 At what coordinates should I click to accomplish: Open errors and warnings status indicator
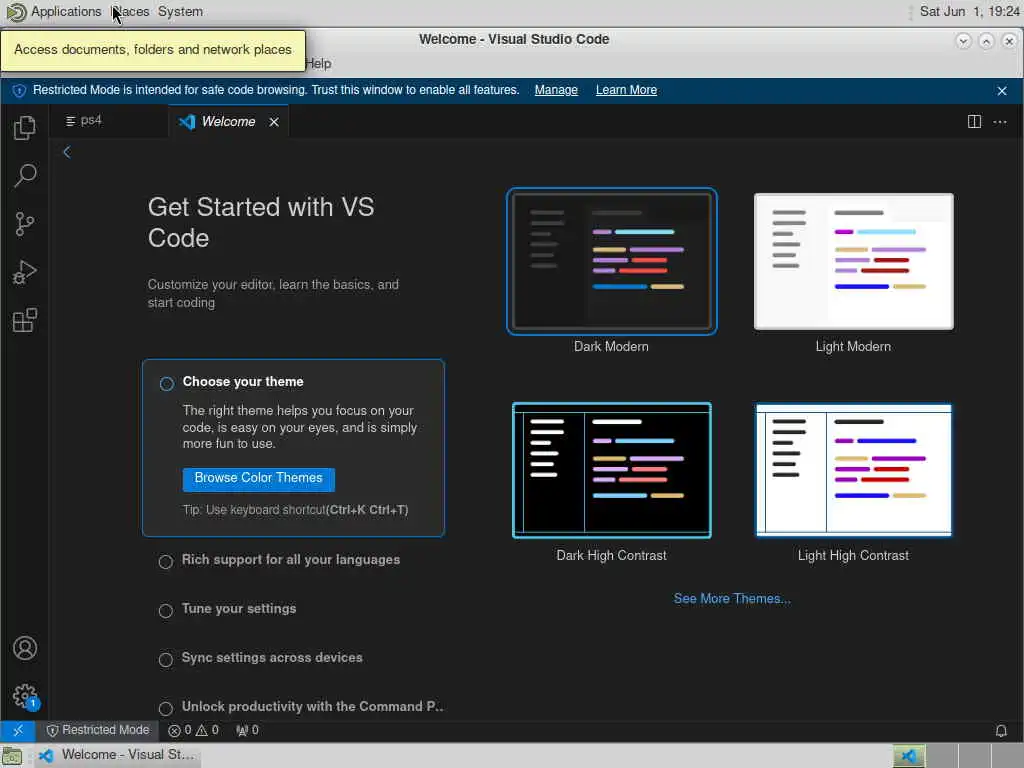pos(193,730)
